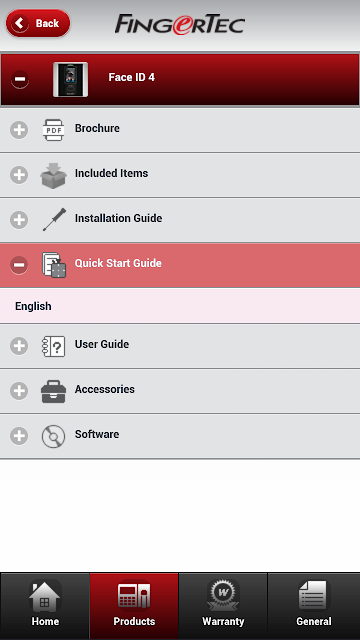Click the Brochure PDF icon
The height and width of the screenshot is (640, 360).
[x=53, y=130]
